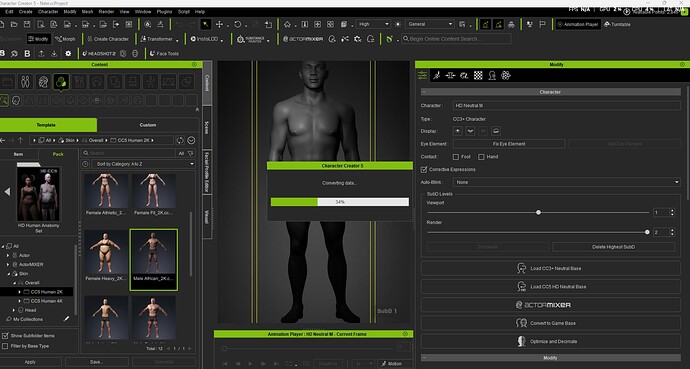Toggle the Foot contact checkbox
This screenshot has height=369, width=690.
tap(456, 157)
